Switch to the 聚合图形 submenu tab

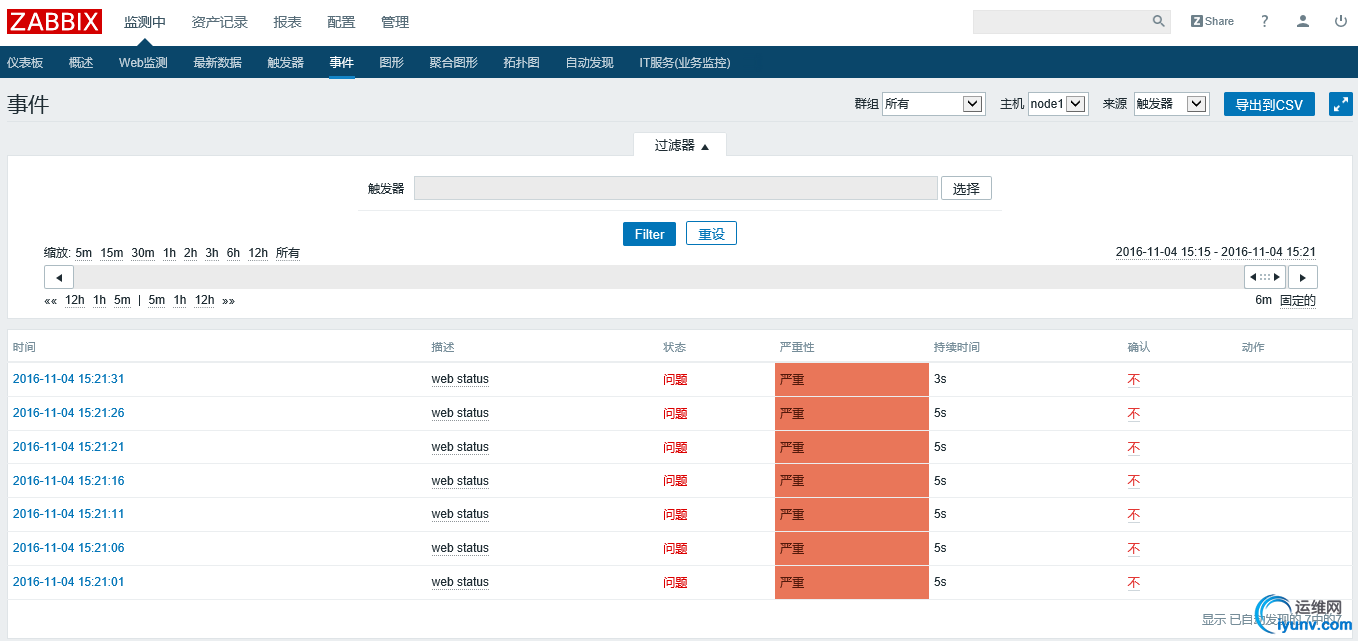point(453,62)
